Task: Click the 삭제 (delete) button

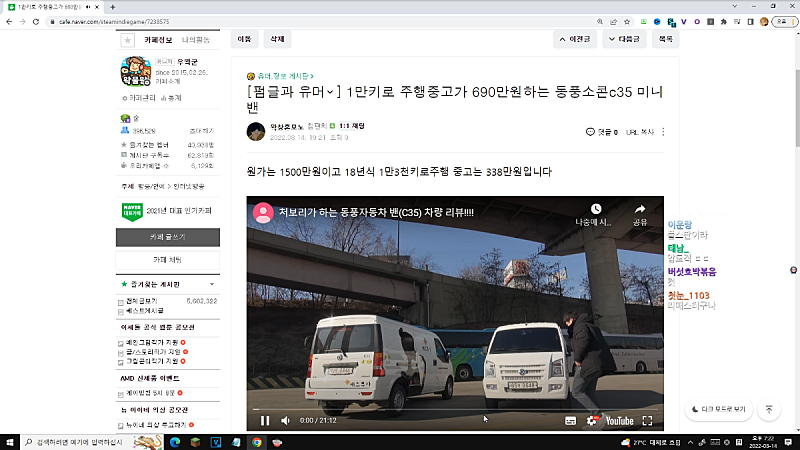Action: tap(277, 39)
